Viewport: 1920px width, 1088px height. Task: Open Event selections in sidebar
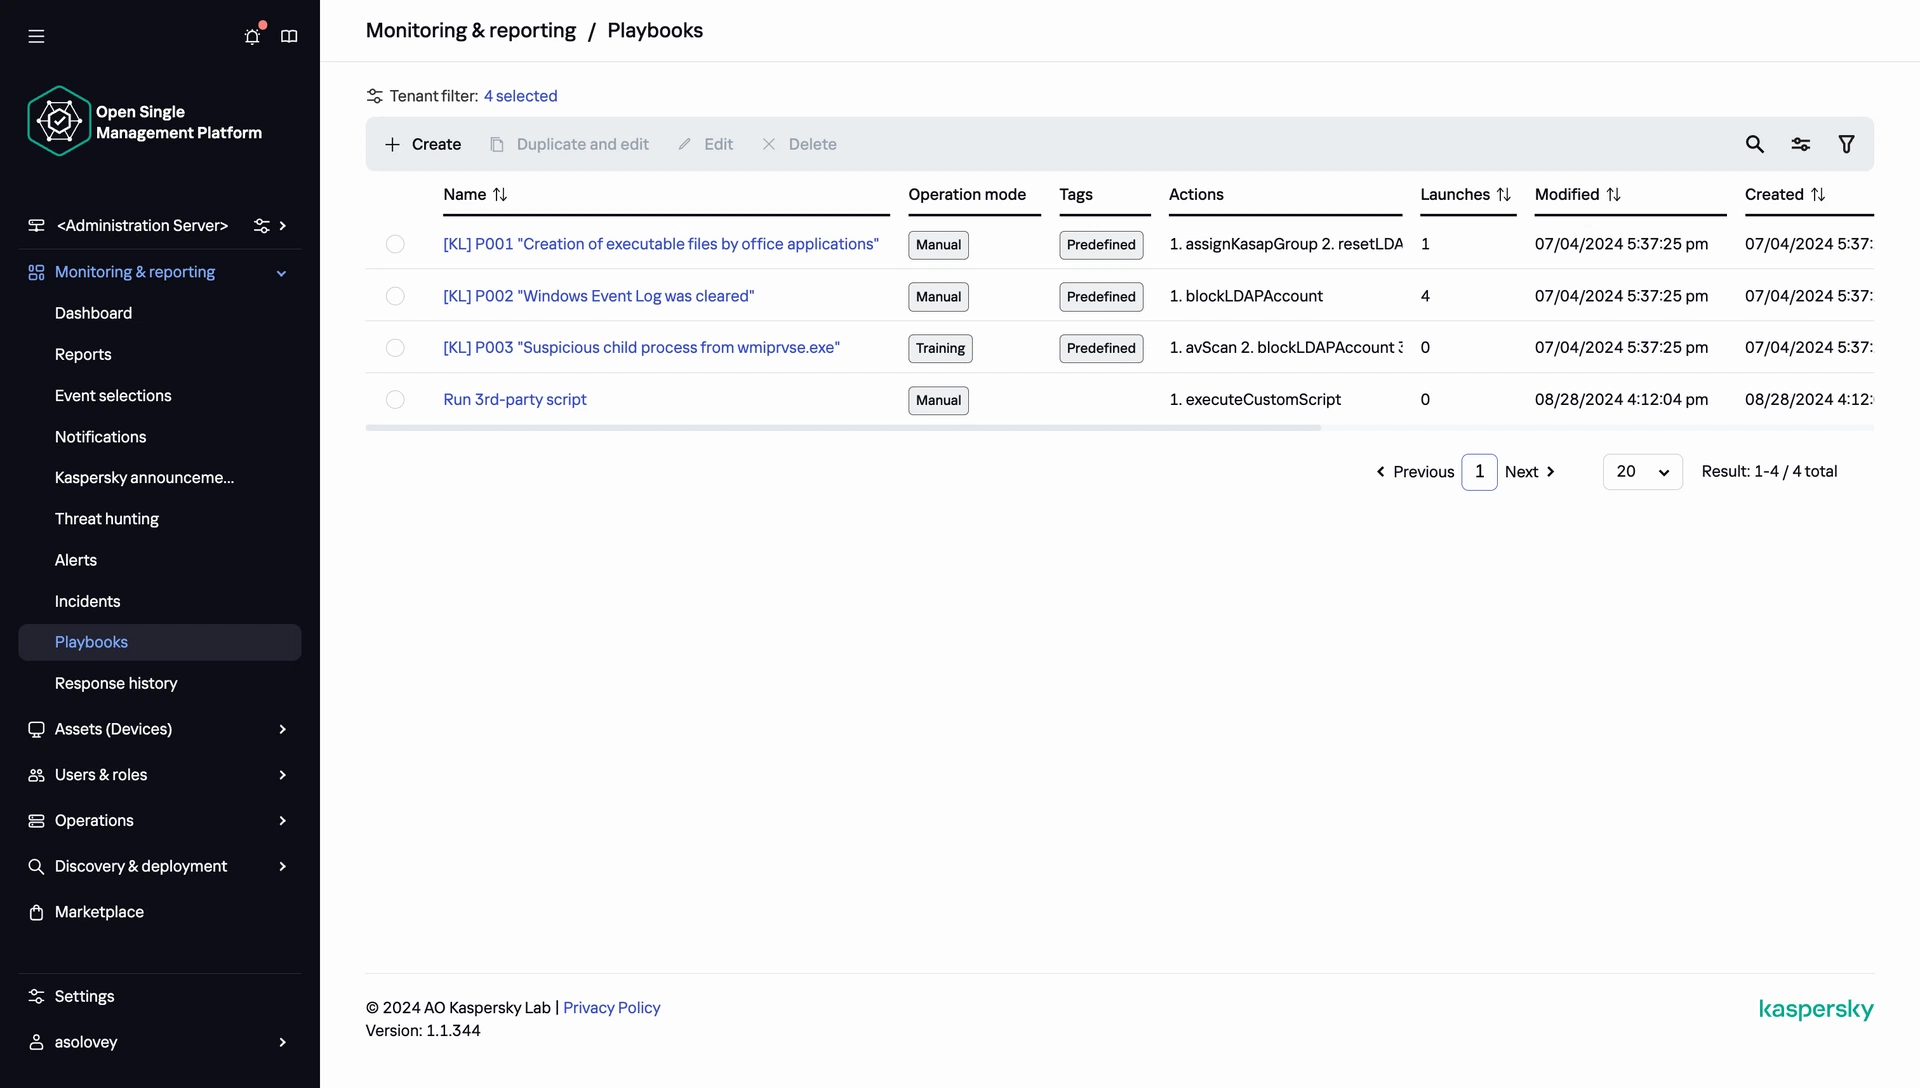click(113, 396)
